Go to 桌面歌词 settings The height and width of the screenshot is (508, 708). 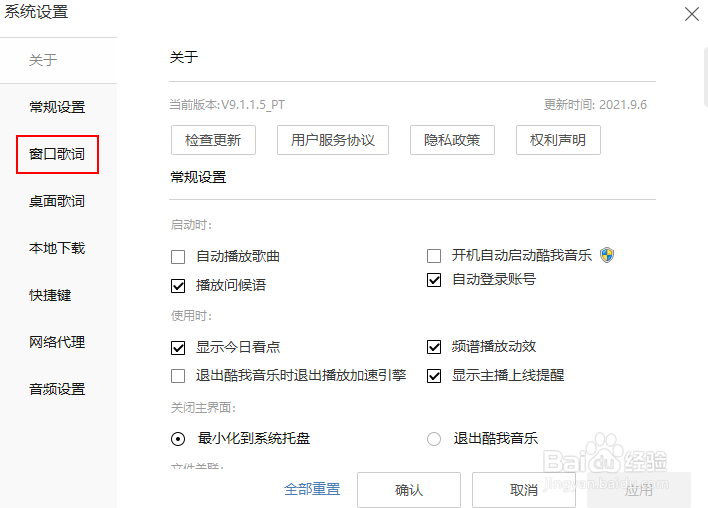pyautogui.click(x=57, y=201)
